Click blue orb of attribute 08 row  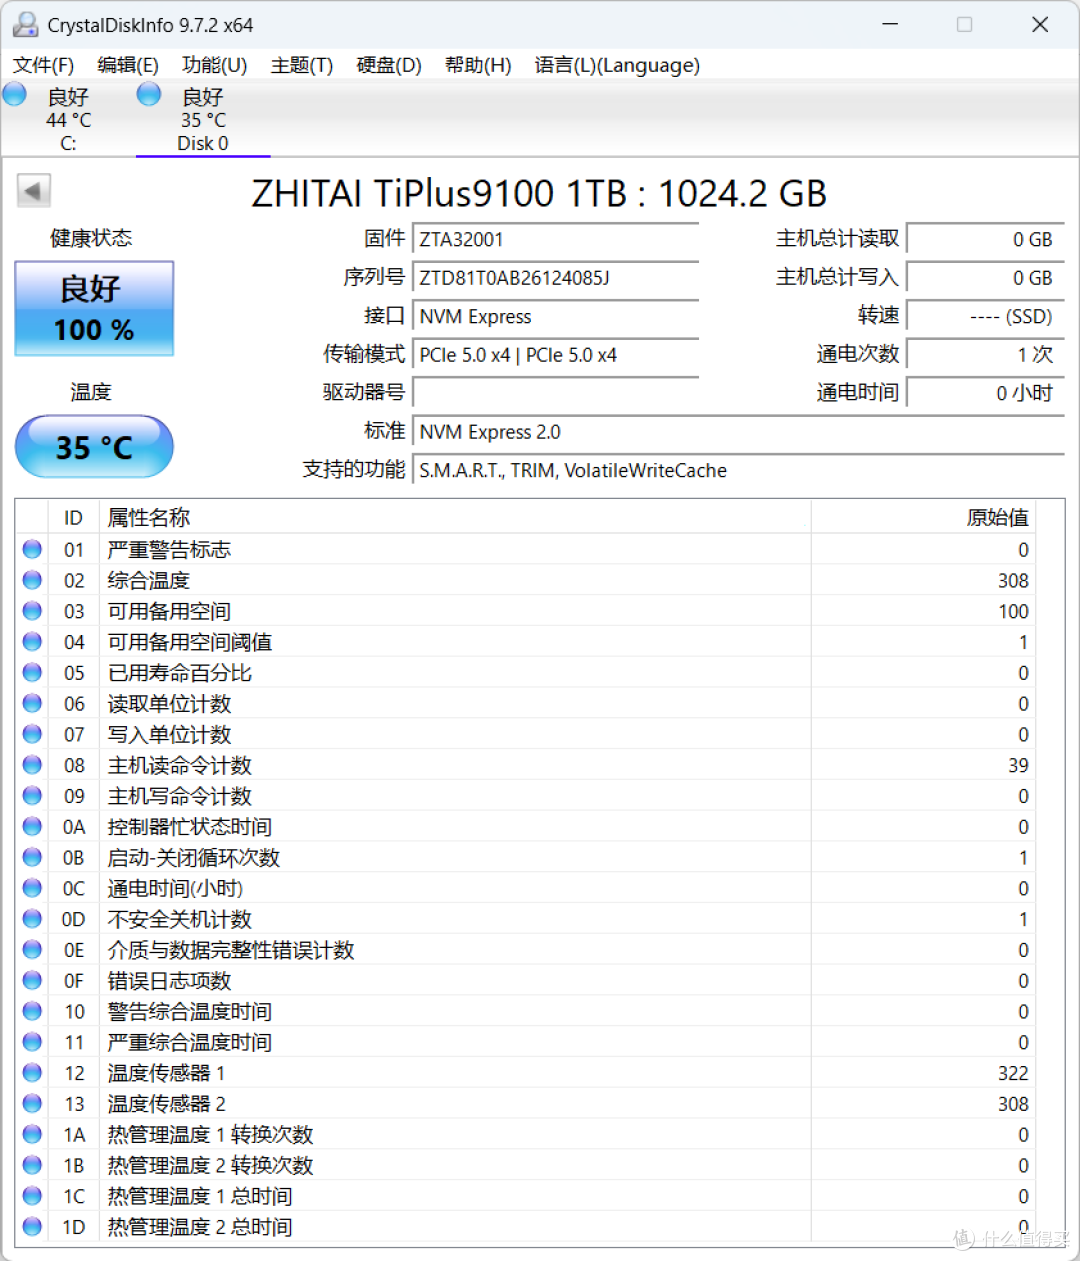[x=32, y=765]
